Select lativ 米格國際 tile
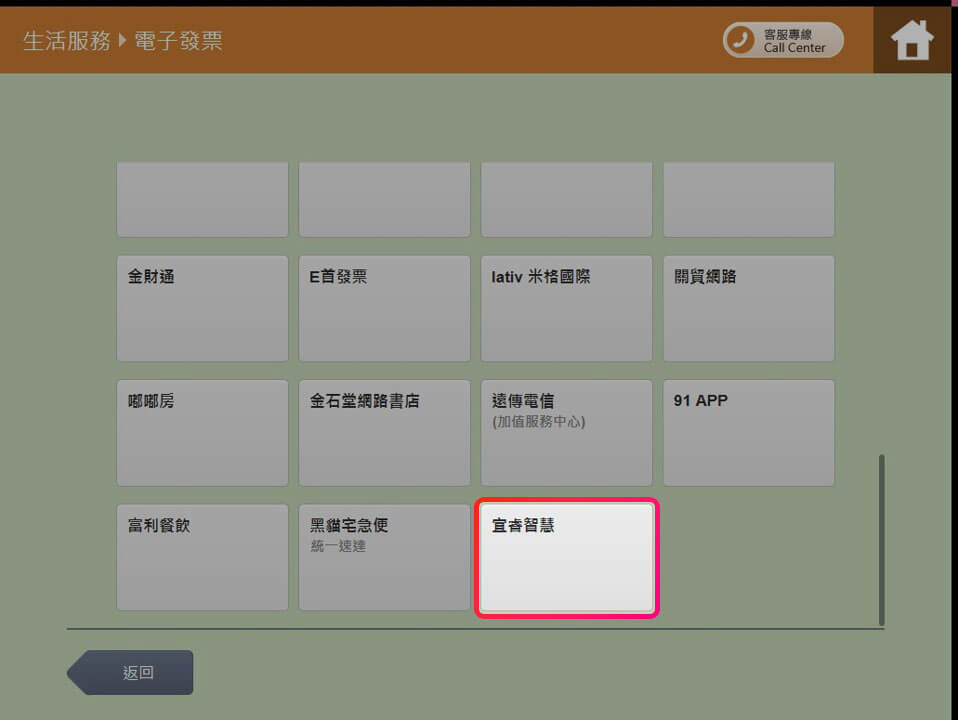Image resolution: width=958 pixels, height=720 pixels. 566,309
